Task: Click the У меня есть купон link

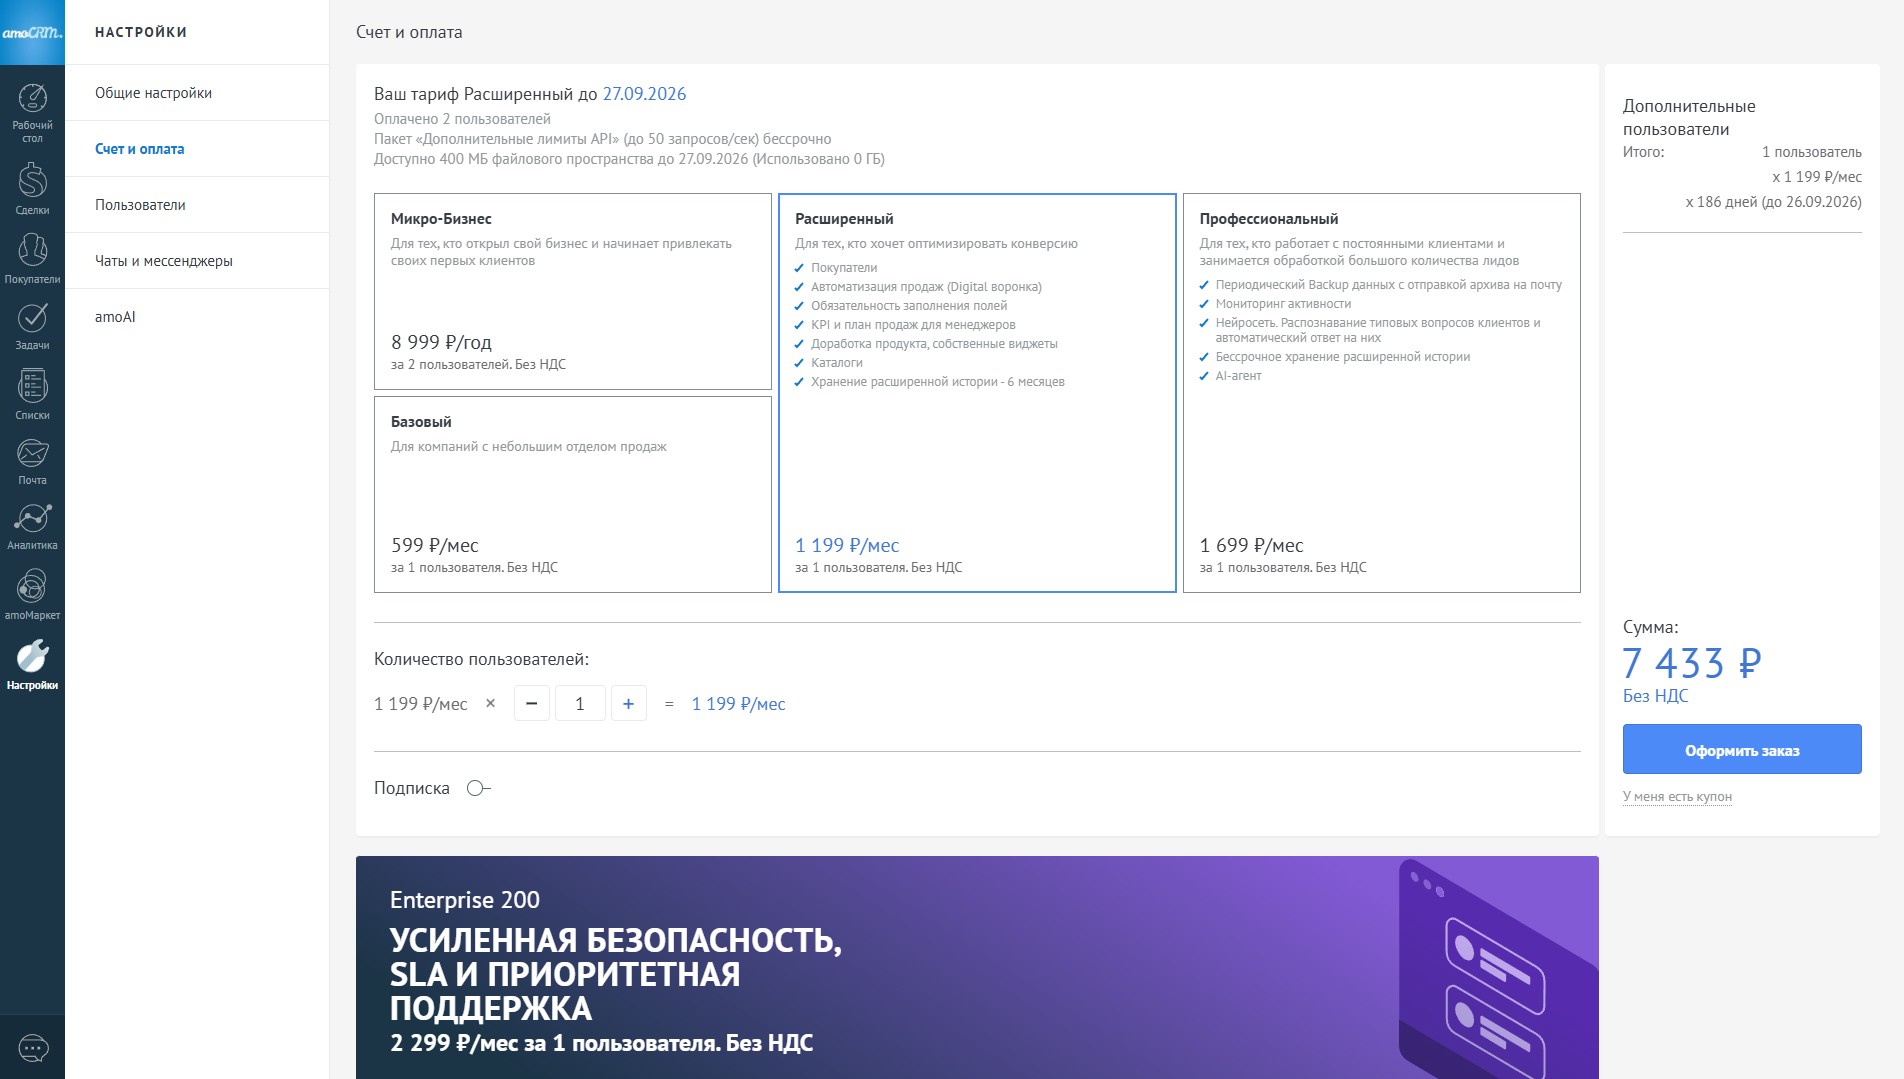Action: [x=1677, y=797]
